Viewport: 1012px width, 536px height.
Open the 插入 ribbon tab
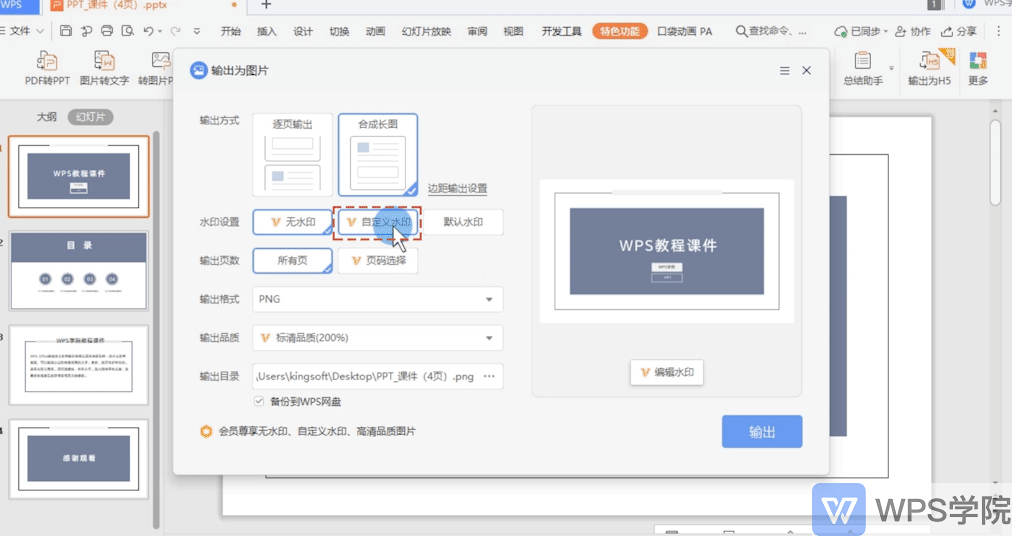click(267, 31)
